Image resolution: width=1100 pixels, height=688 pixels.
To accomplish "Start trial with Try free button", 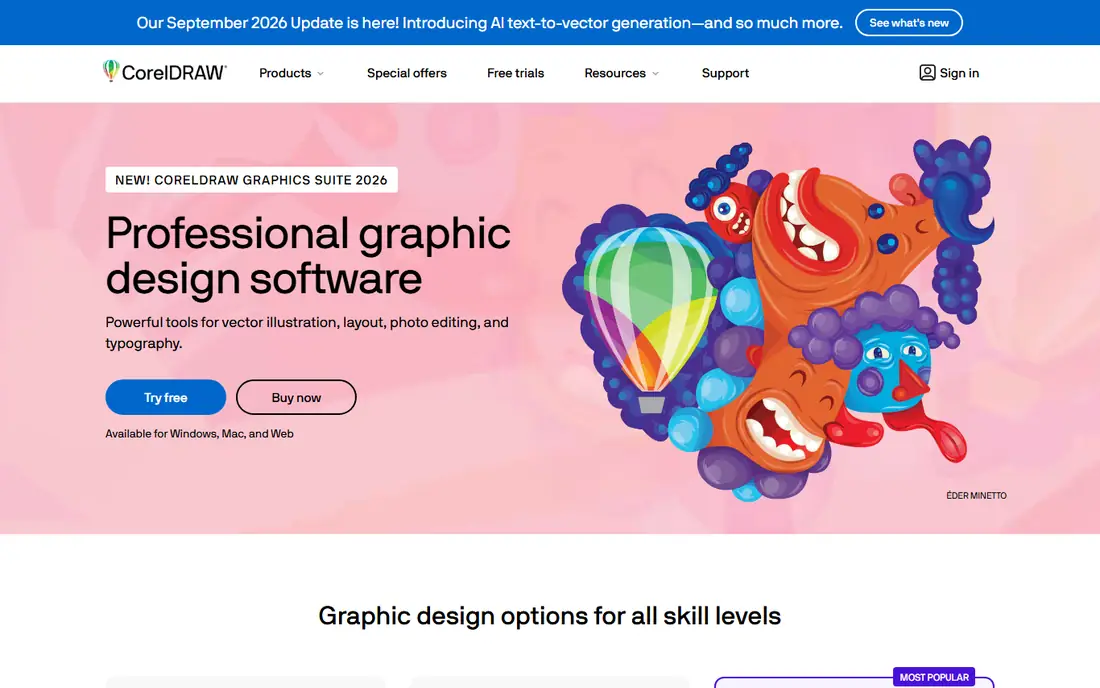I will point(166,398).
